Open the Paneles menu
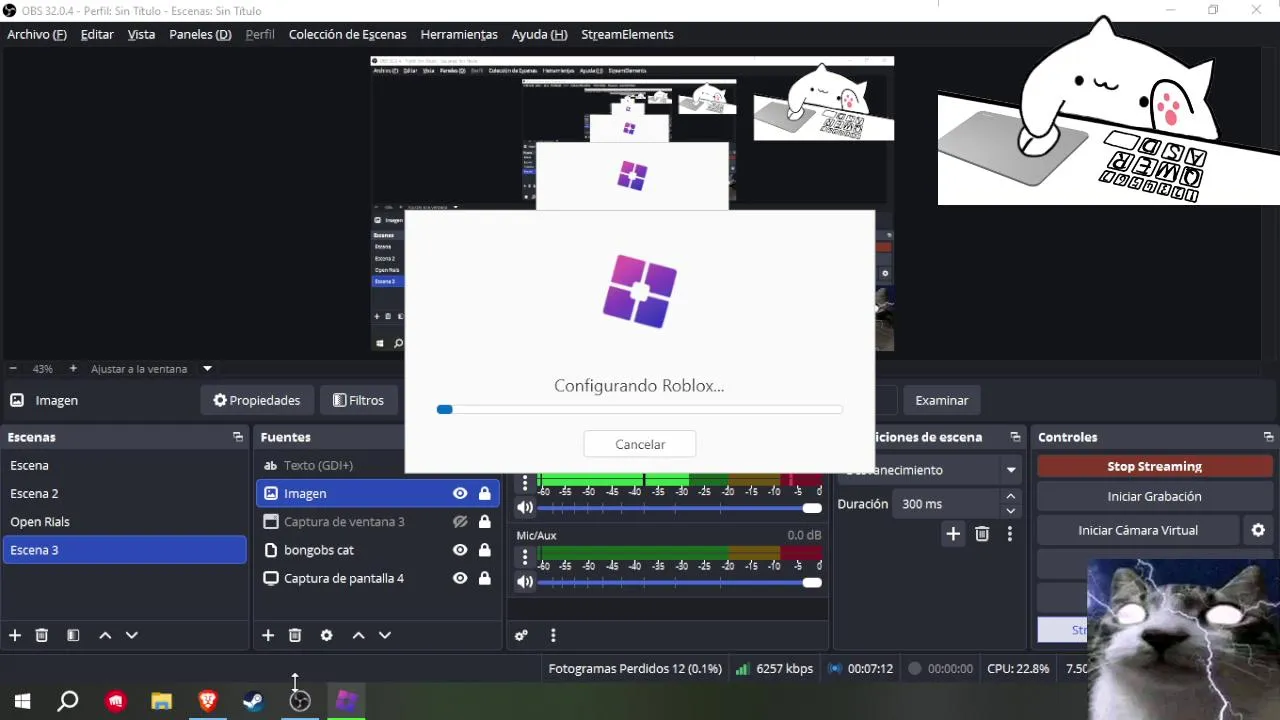 [200, 34]
